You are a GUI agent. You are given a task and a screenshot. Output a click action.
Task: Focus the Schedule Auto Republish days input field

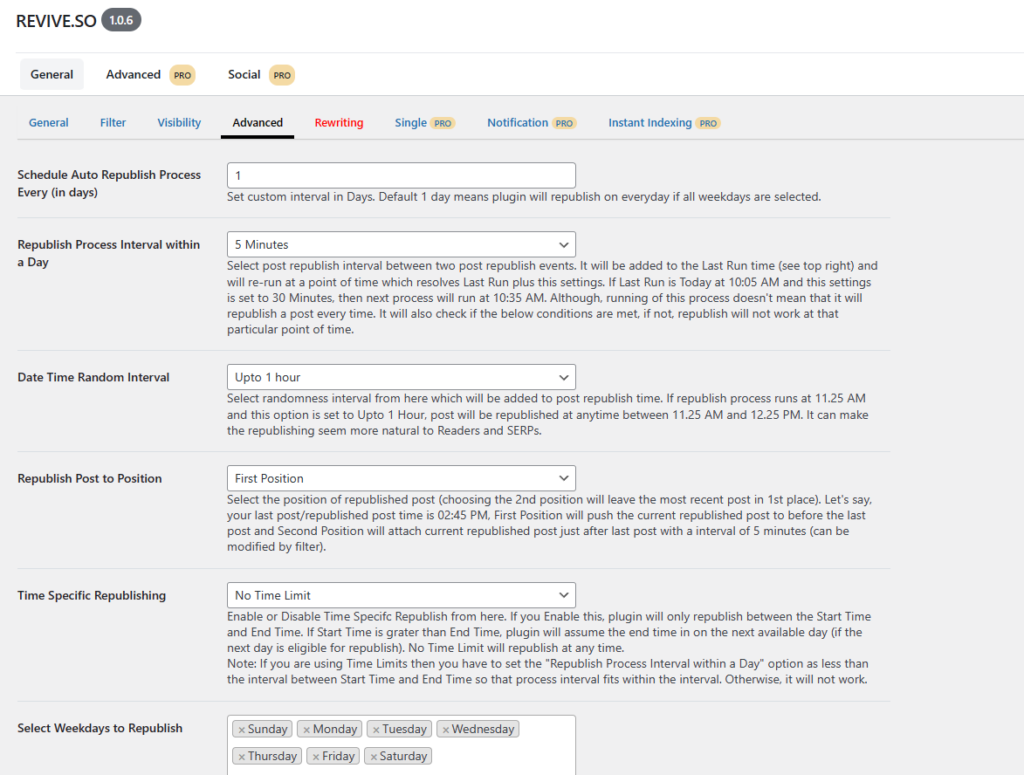click(401, 176)
